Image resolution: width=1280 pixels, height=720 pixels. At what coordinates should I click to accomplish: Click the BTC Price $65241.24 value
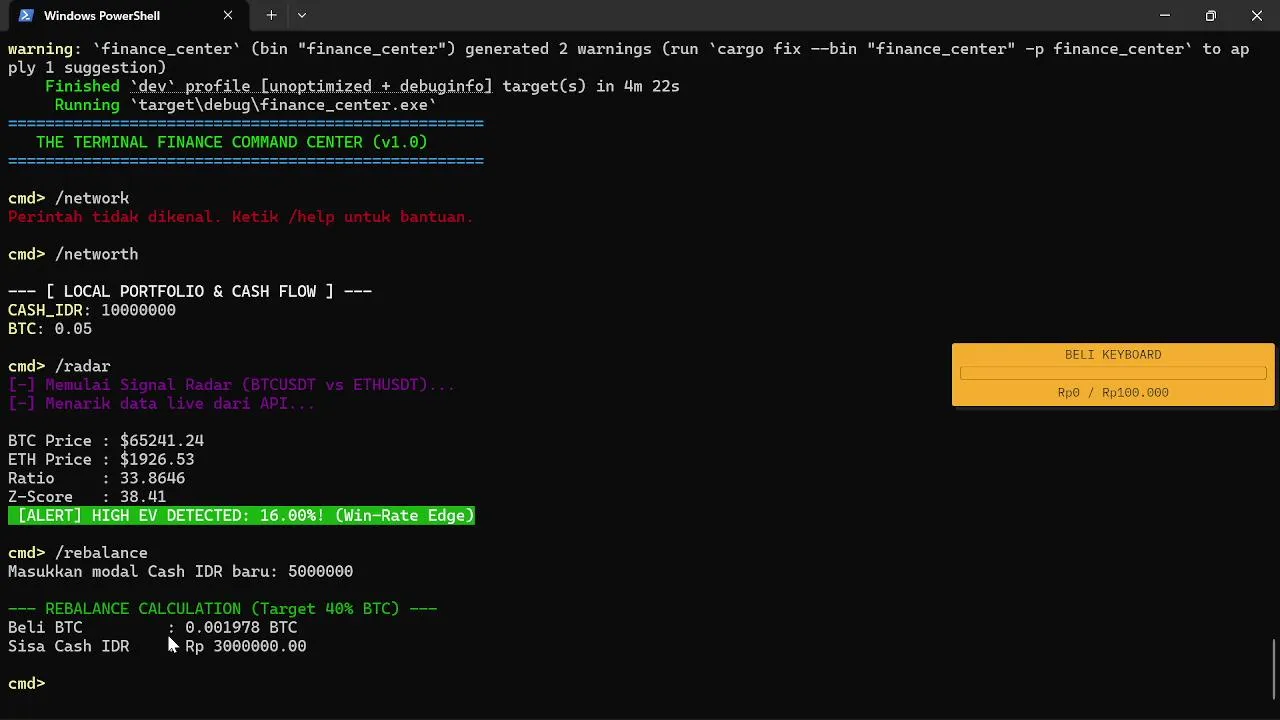(162, 441)
